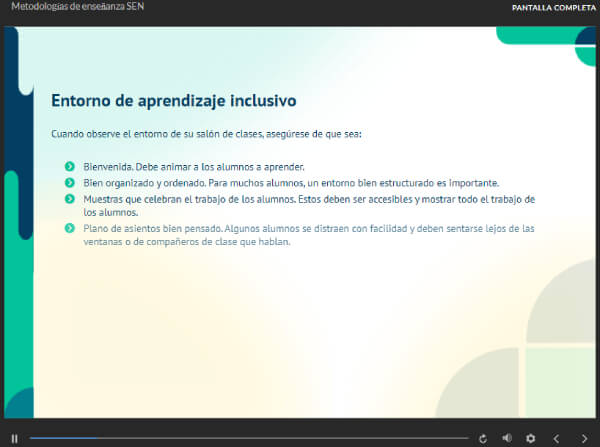Click the Plano de asientos bien pensado text
Viewport: 600px width, 447px height.
(x=309, y=235)
